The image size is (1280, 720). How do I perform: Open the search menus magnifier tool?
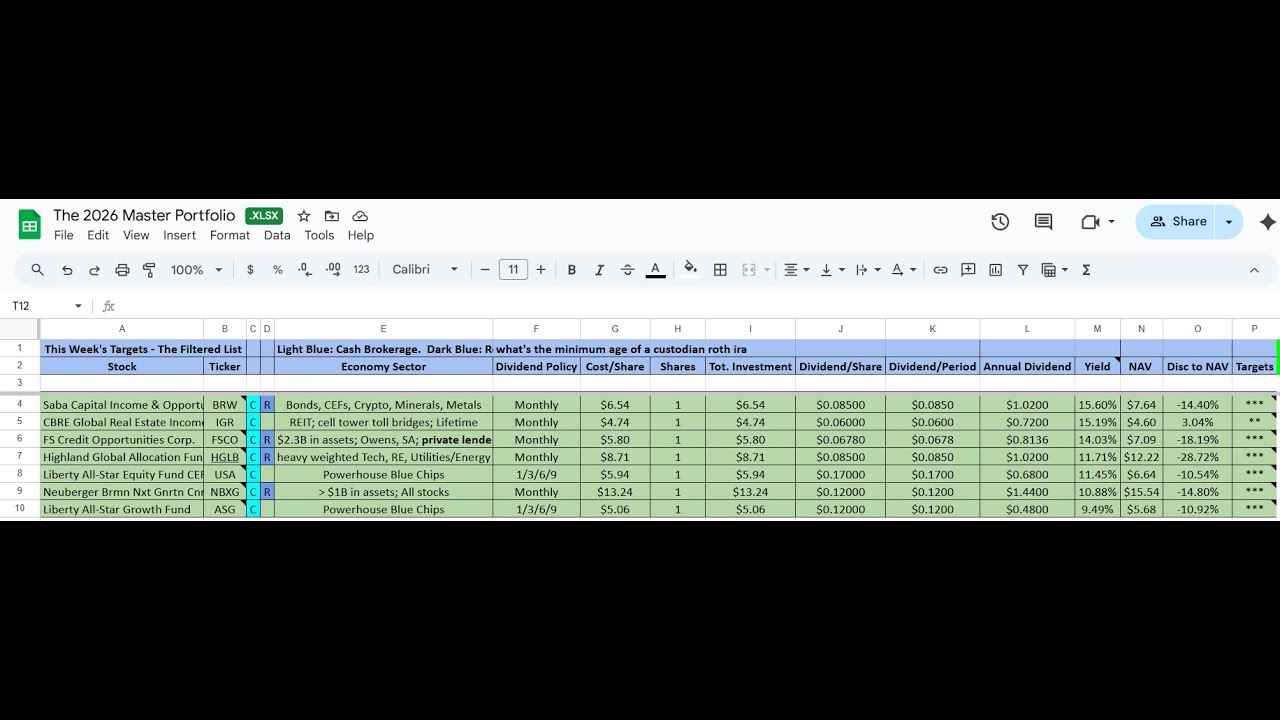tap(38, 270)
